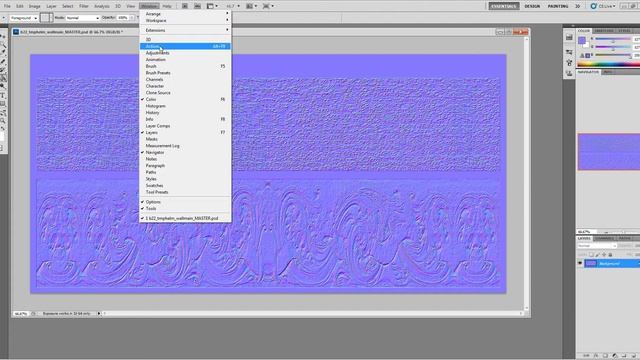Open the tool preset picker
This screenshot has width=640, height=360.
pos(3,18)
